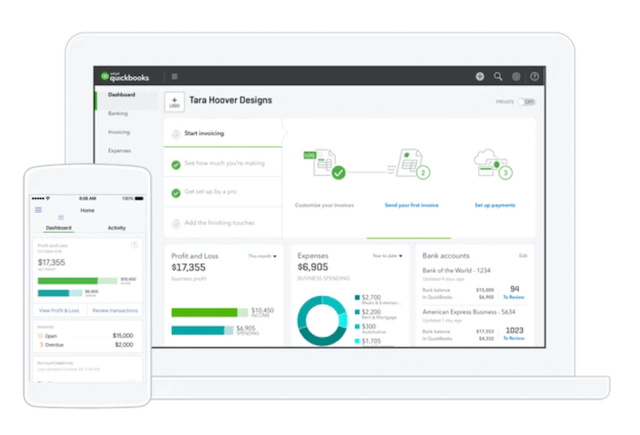Click $17,355 business profit amount on laptop

point(188,267)
